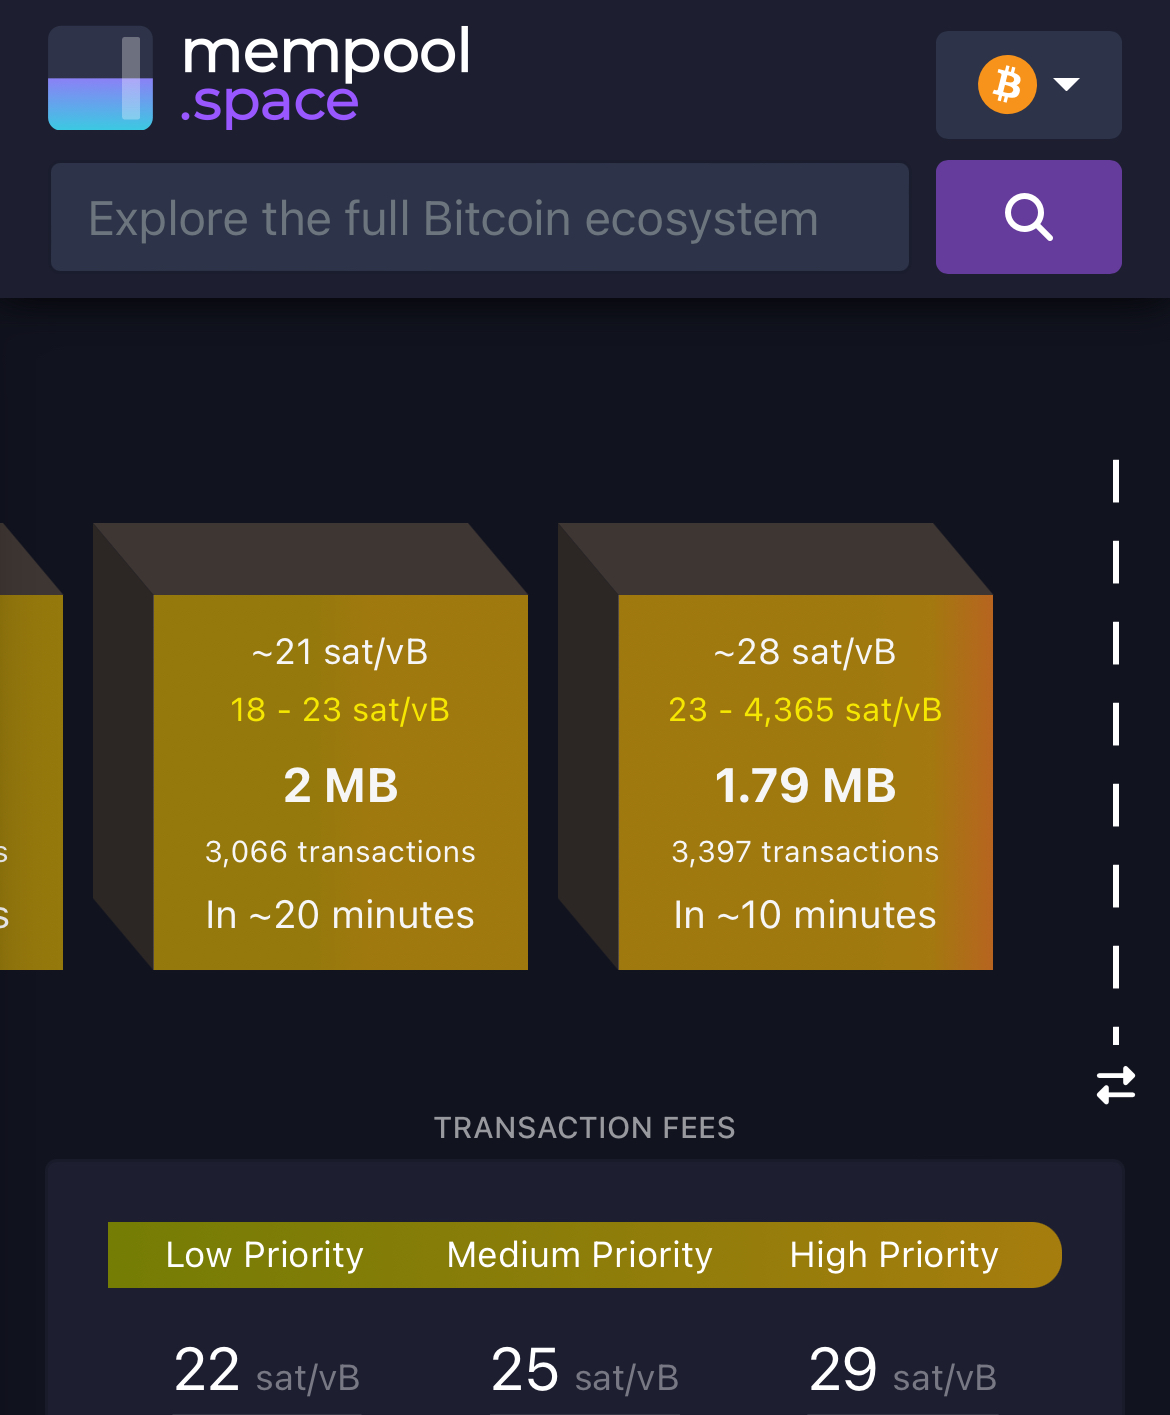Select the Medium Priority fee label
Viewport: 1170px width, 1415px height.
coord(579,1255)
